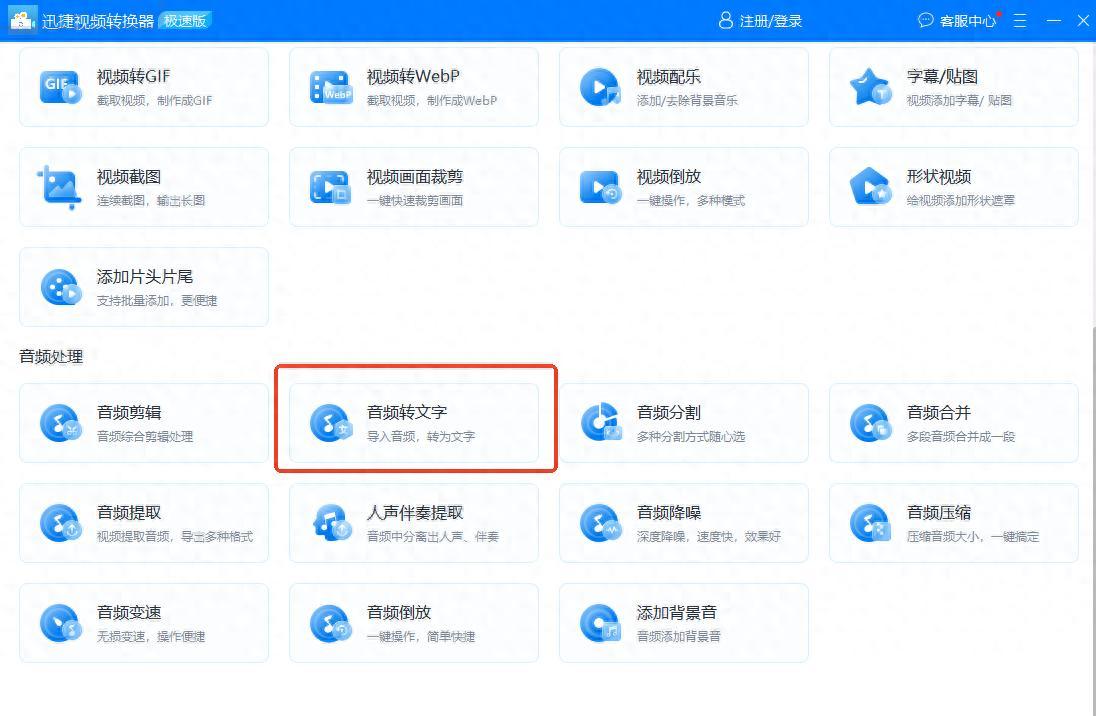
Task: Open the 添加背景音 card
Action: click(x=683, y=623)
